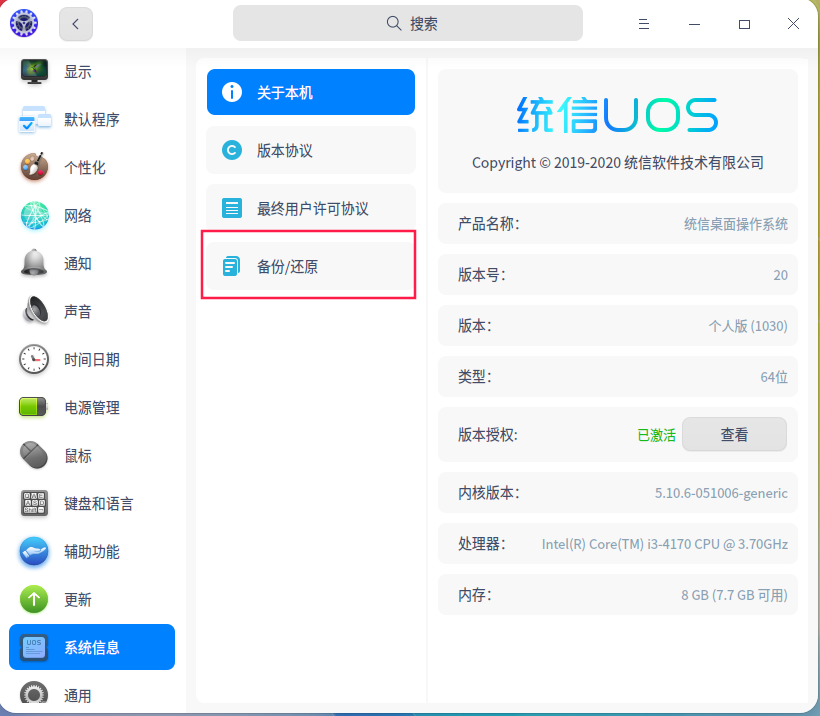Open the 版本协议 page

click(311, 150)
